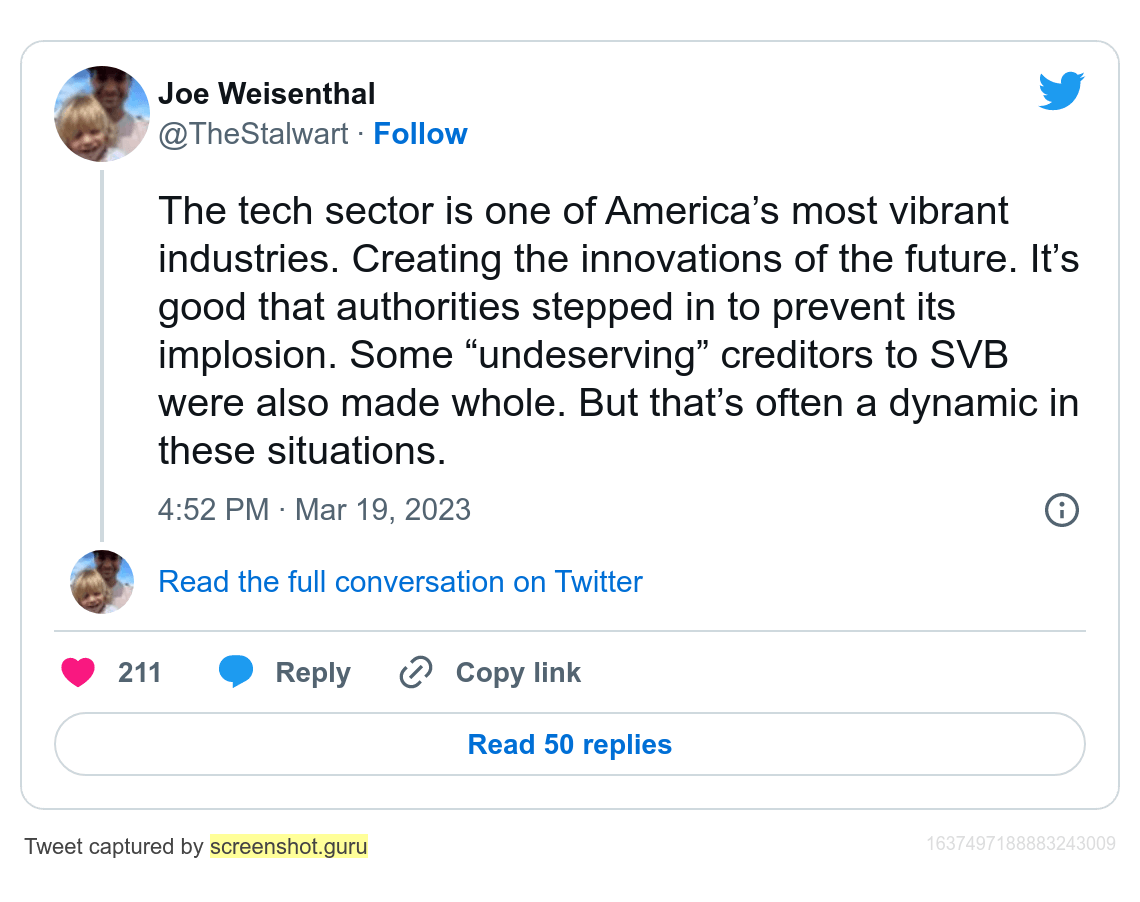
Task: Click the tweet body text about SVB
Action: 619,331
